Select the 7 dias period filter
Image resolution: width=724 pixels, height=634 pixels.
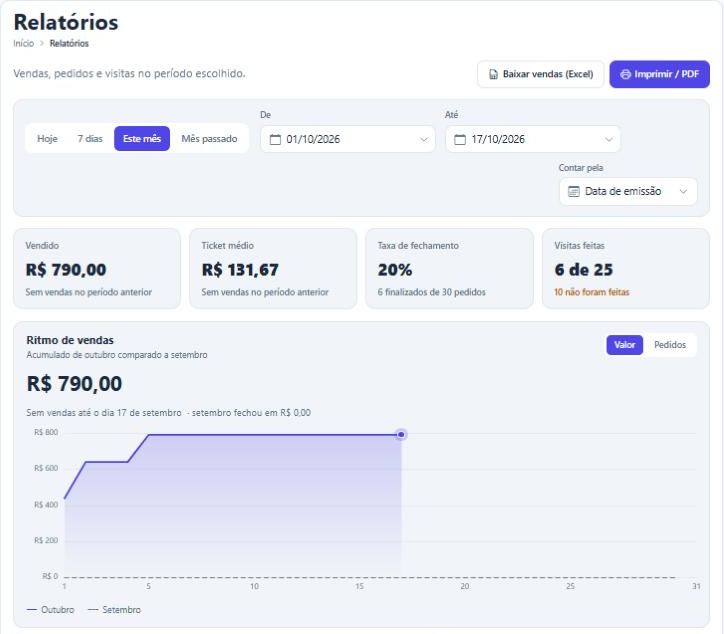point(90,139)
